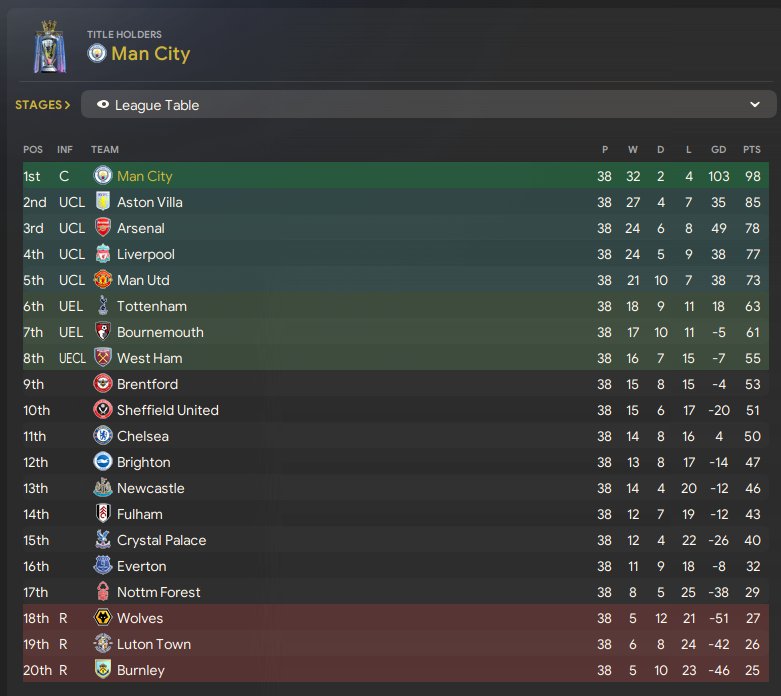Click the Tottenham club badge

coord(103,306)
